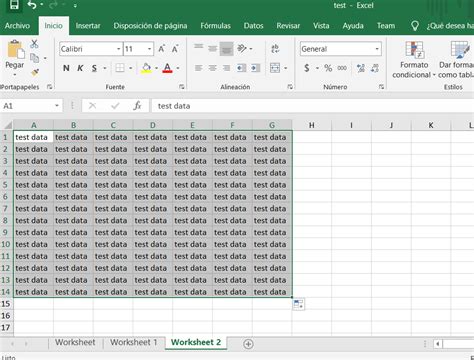474x360 pixels.
Task: Increase font size with large A icon
Action: 162,49
